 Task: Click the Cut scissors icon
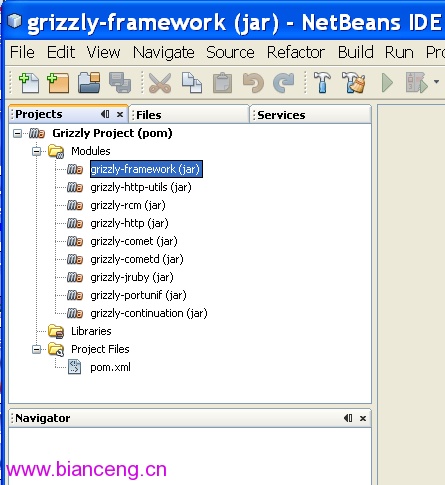point(160,83)
